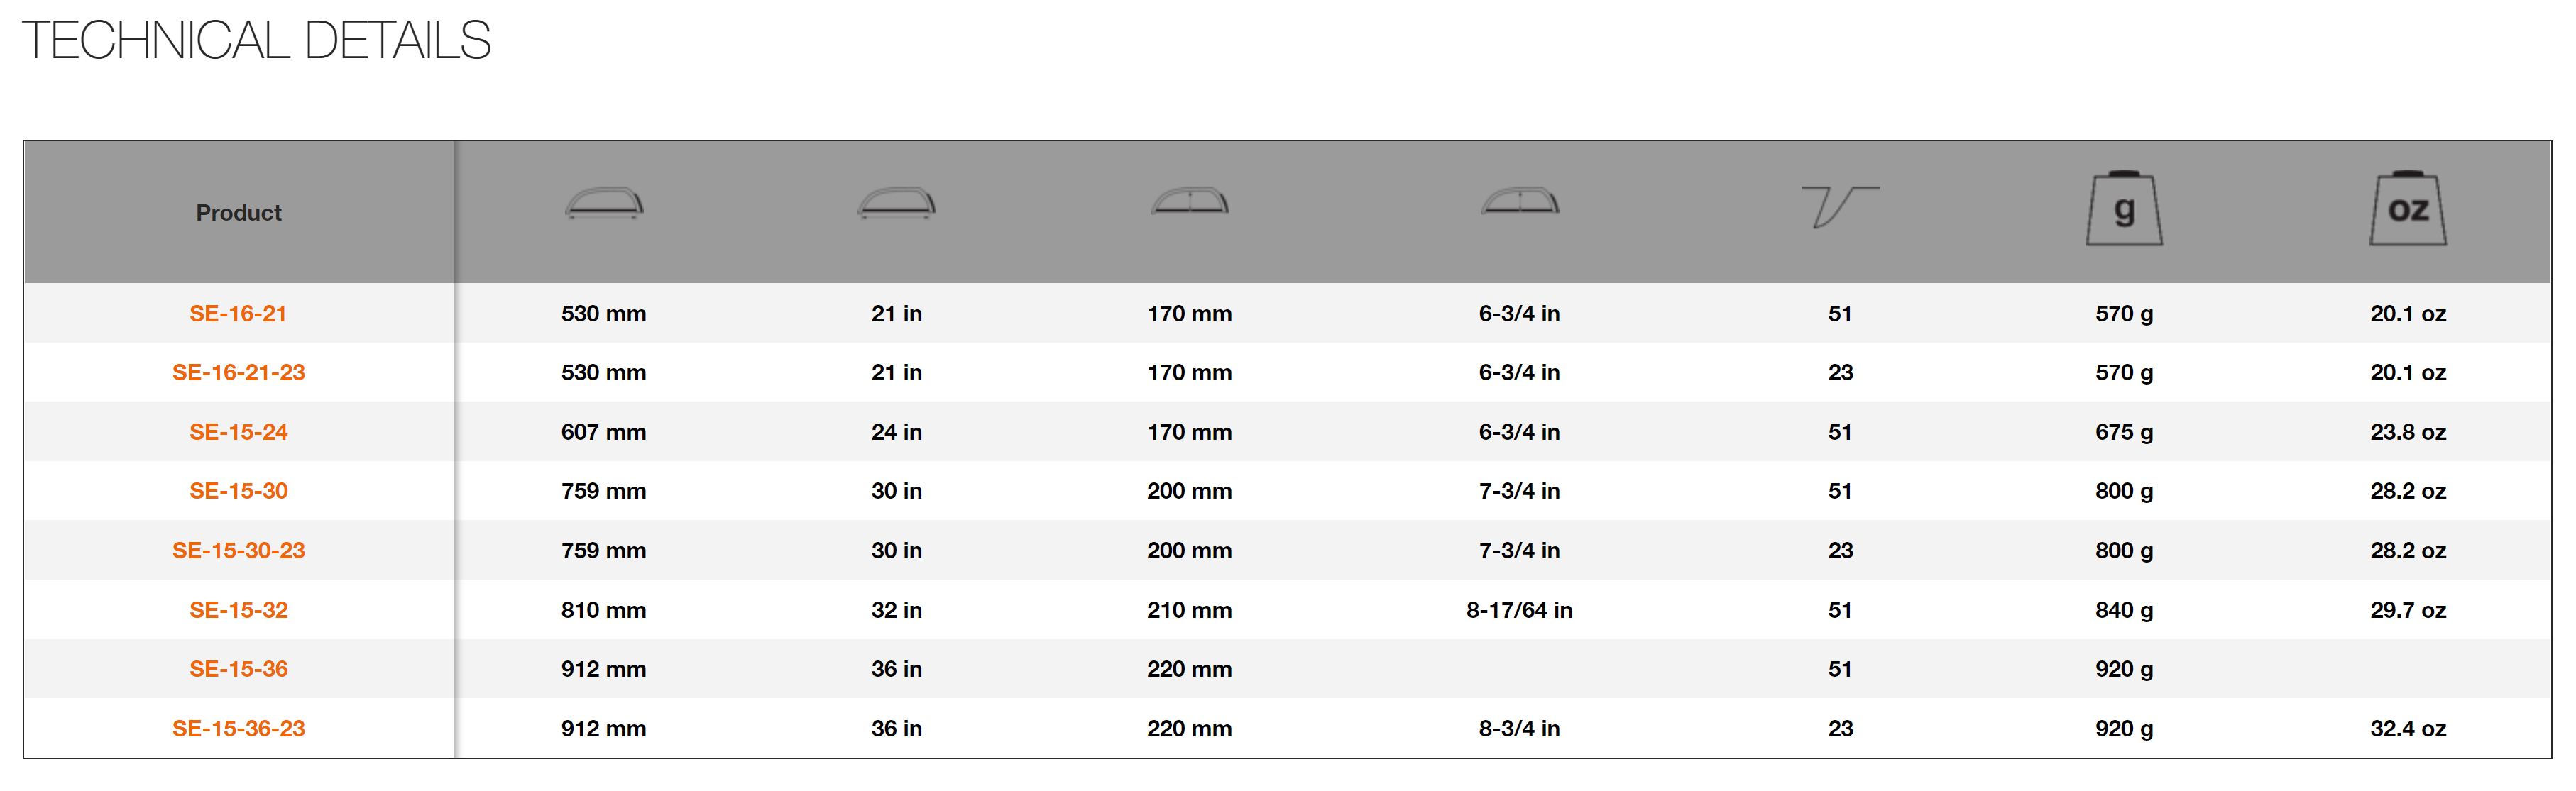Open the SE-15-30 product link
Image resolution: width=2576 pixels, height=791 pixels.
(238, 492)
